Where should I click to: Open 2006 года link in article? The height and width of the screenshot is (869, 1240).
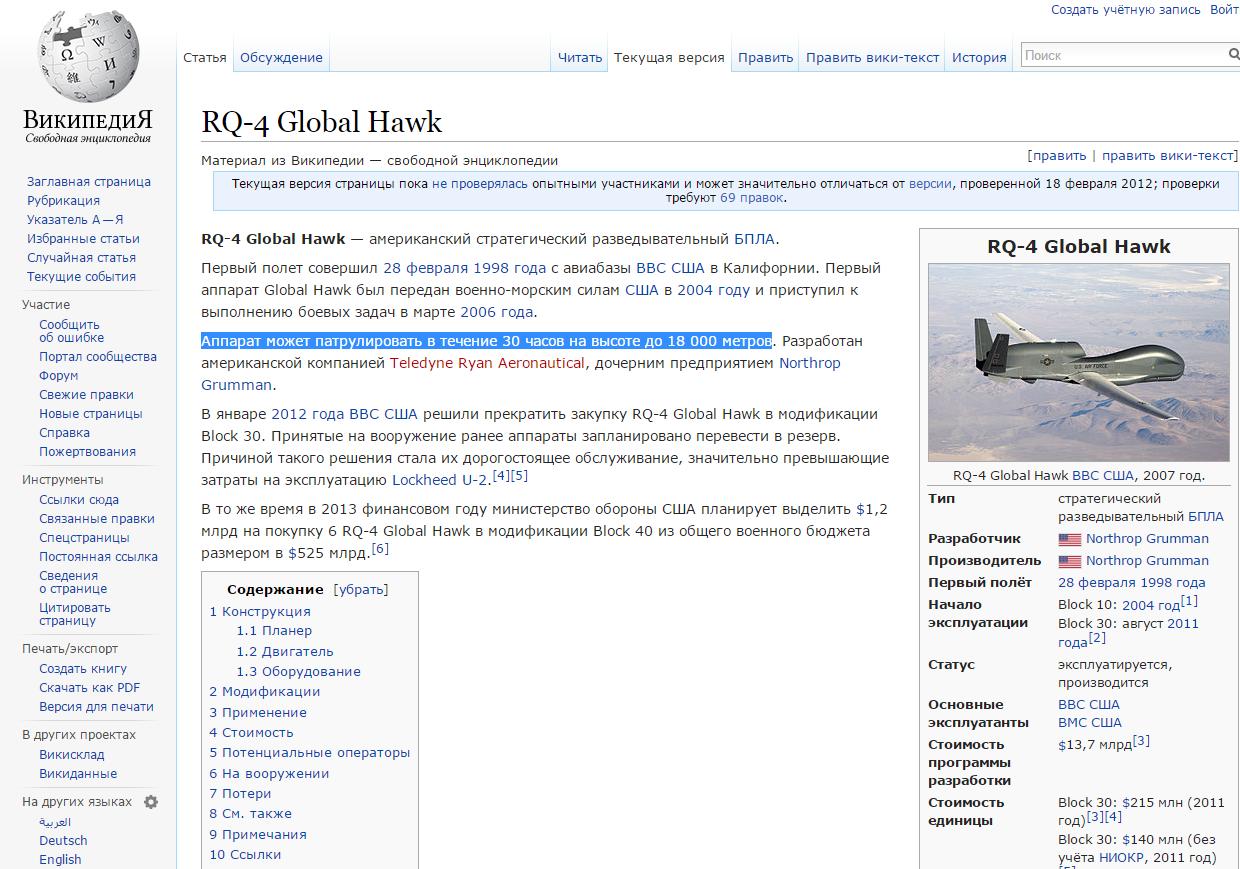[496, 312]
